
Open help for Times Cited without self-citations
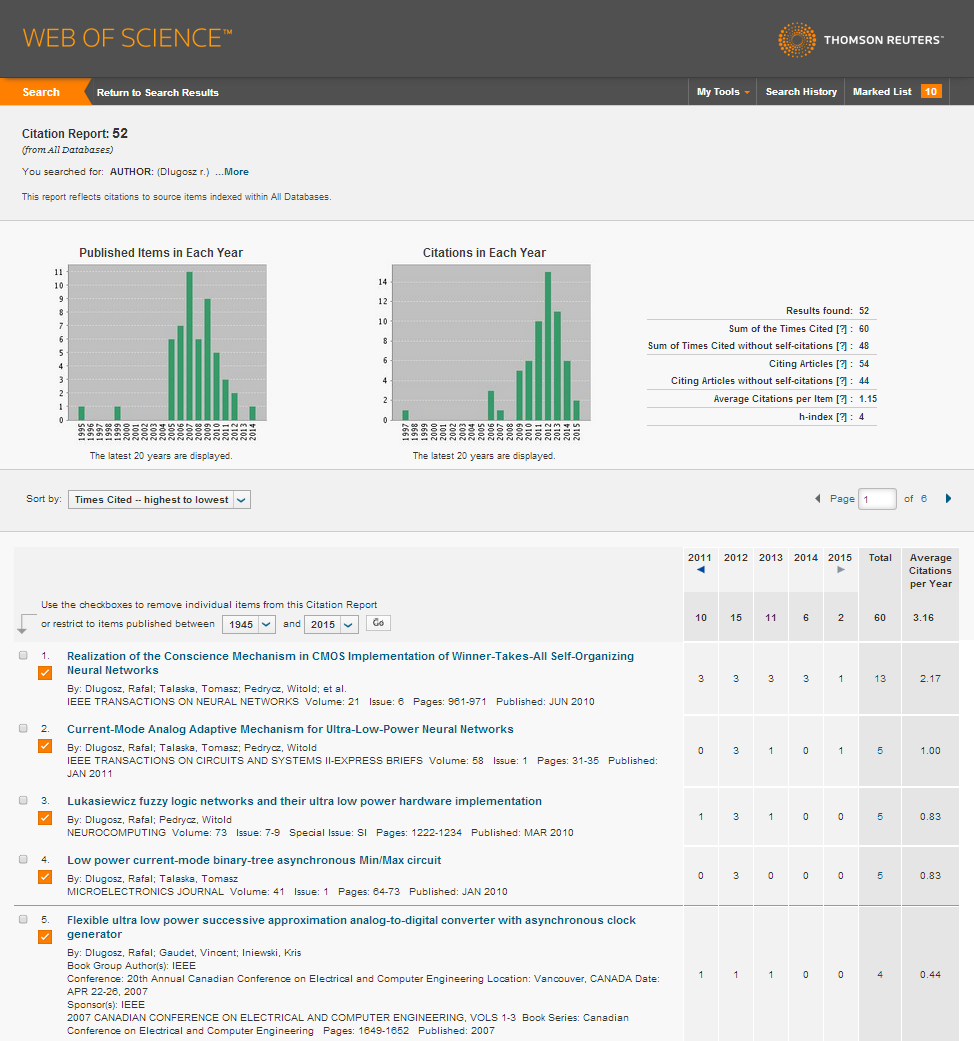[841, 346]
